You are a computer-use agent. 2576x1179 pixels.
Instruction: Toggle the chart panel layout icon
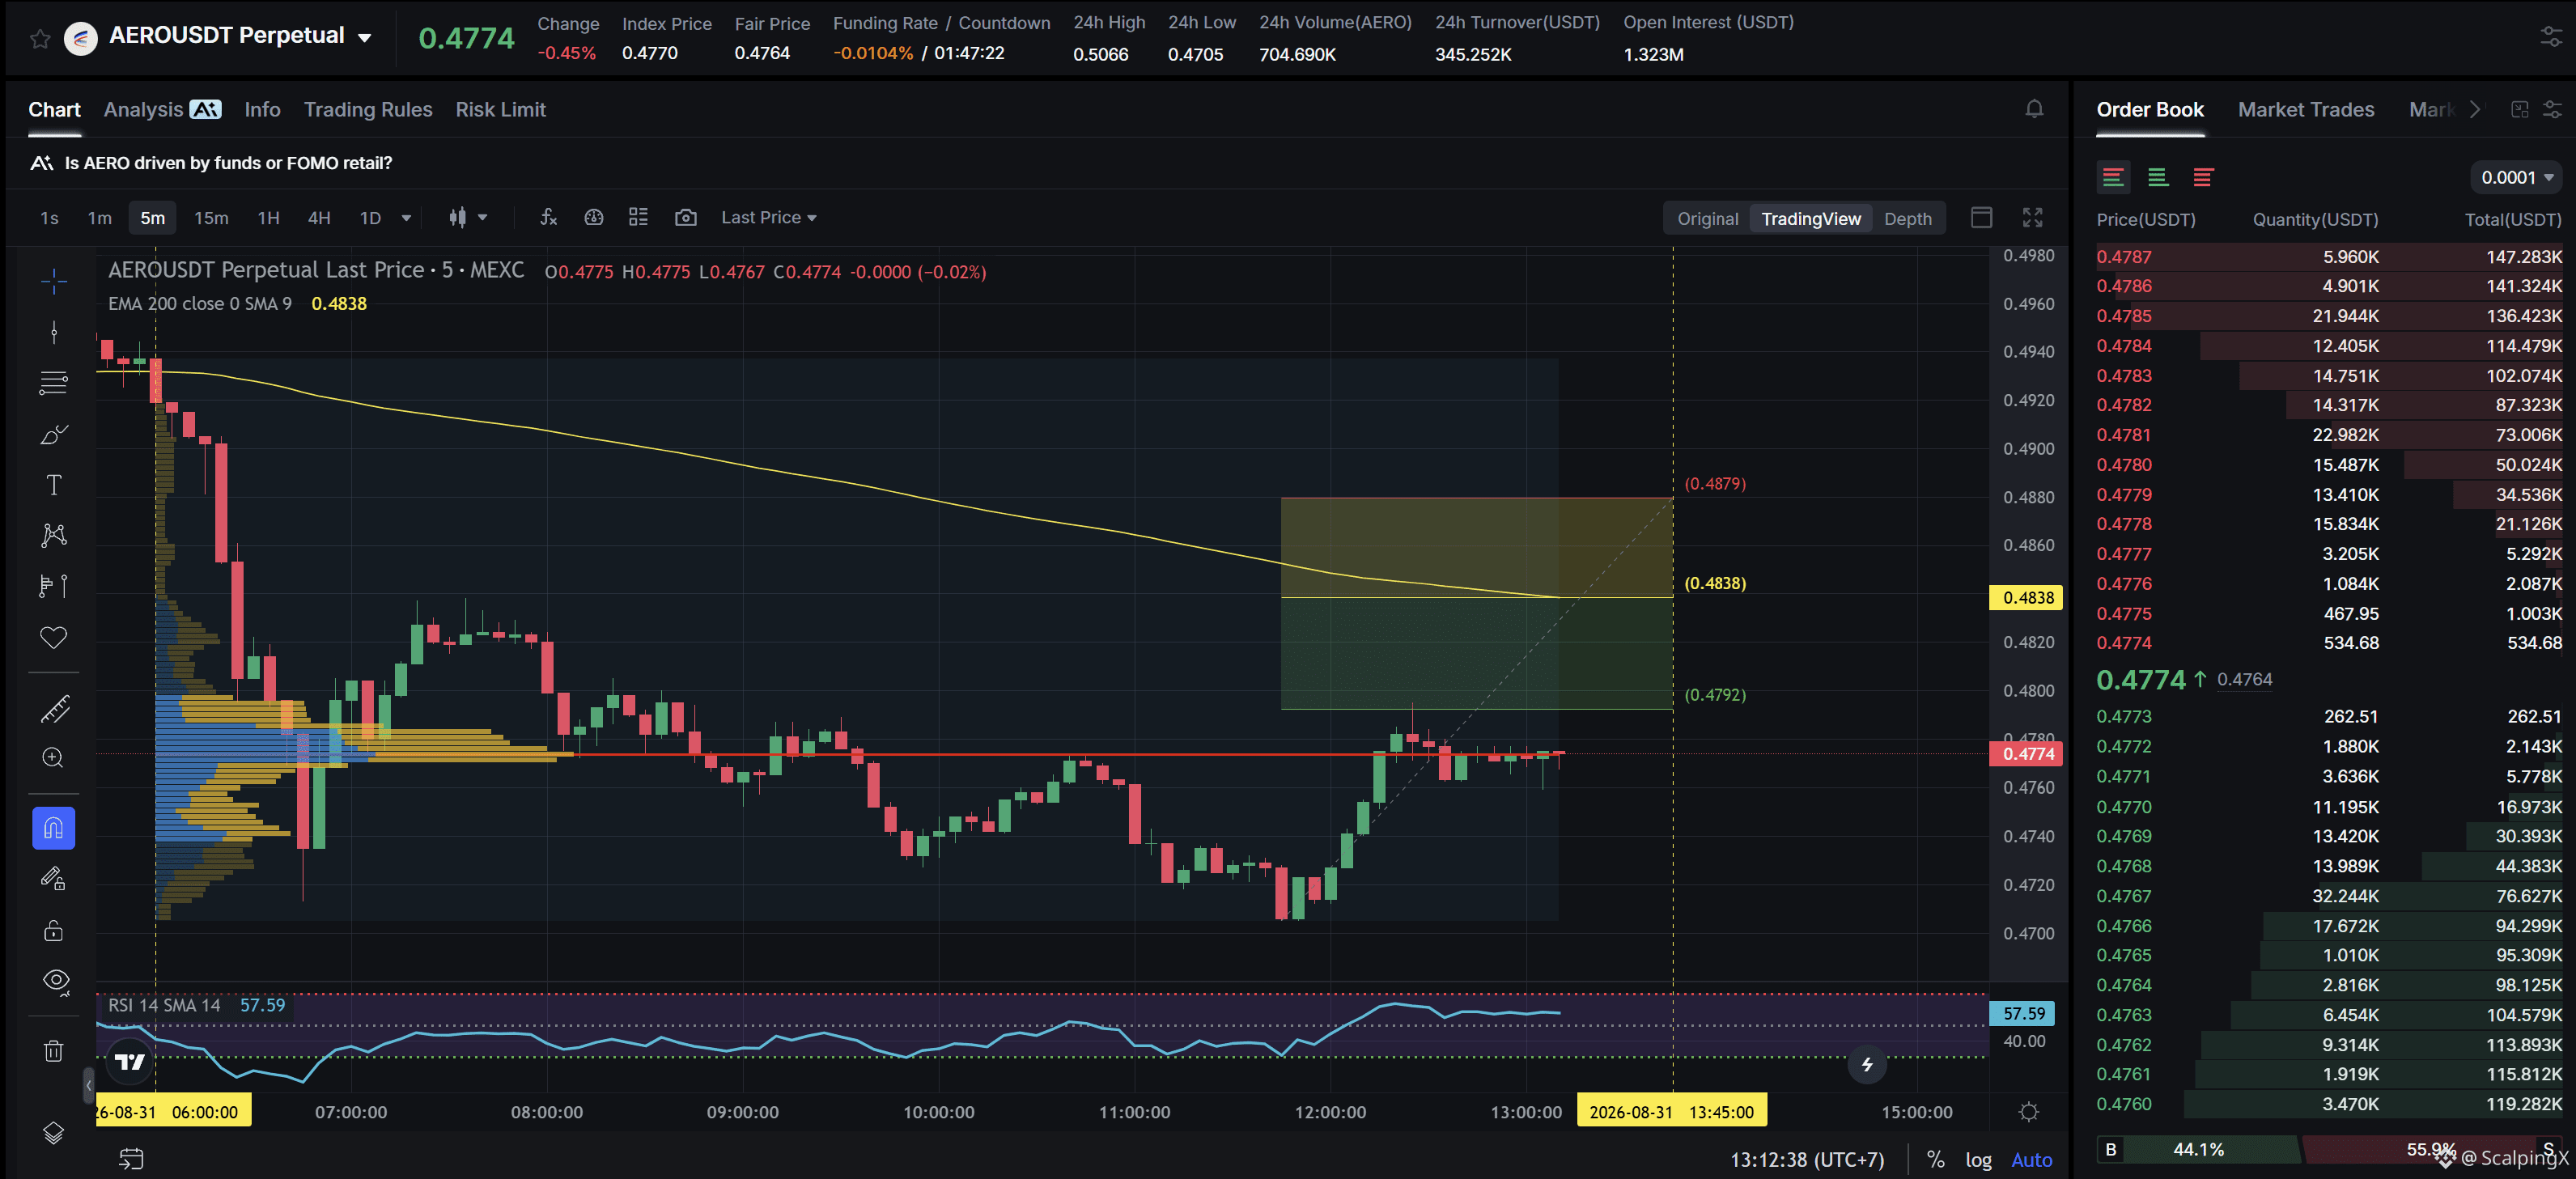pyautogui.click(x=1981, y=217)
